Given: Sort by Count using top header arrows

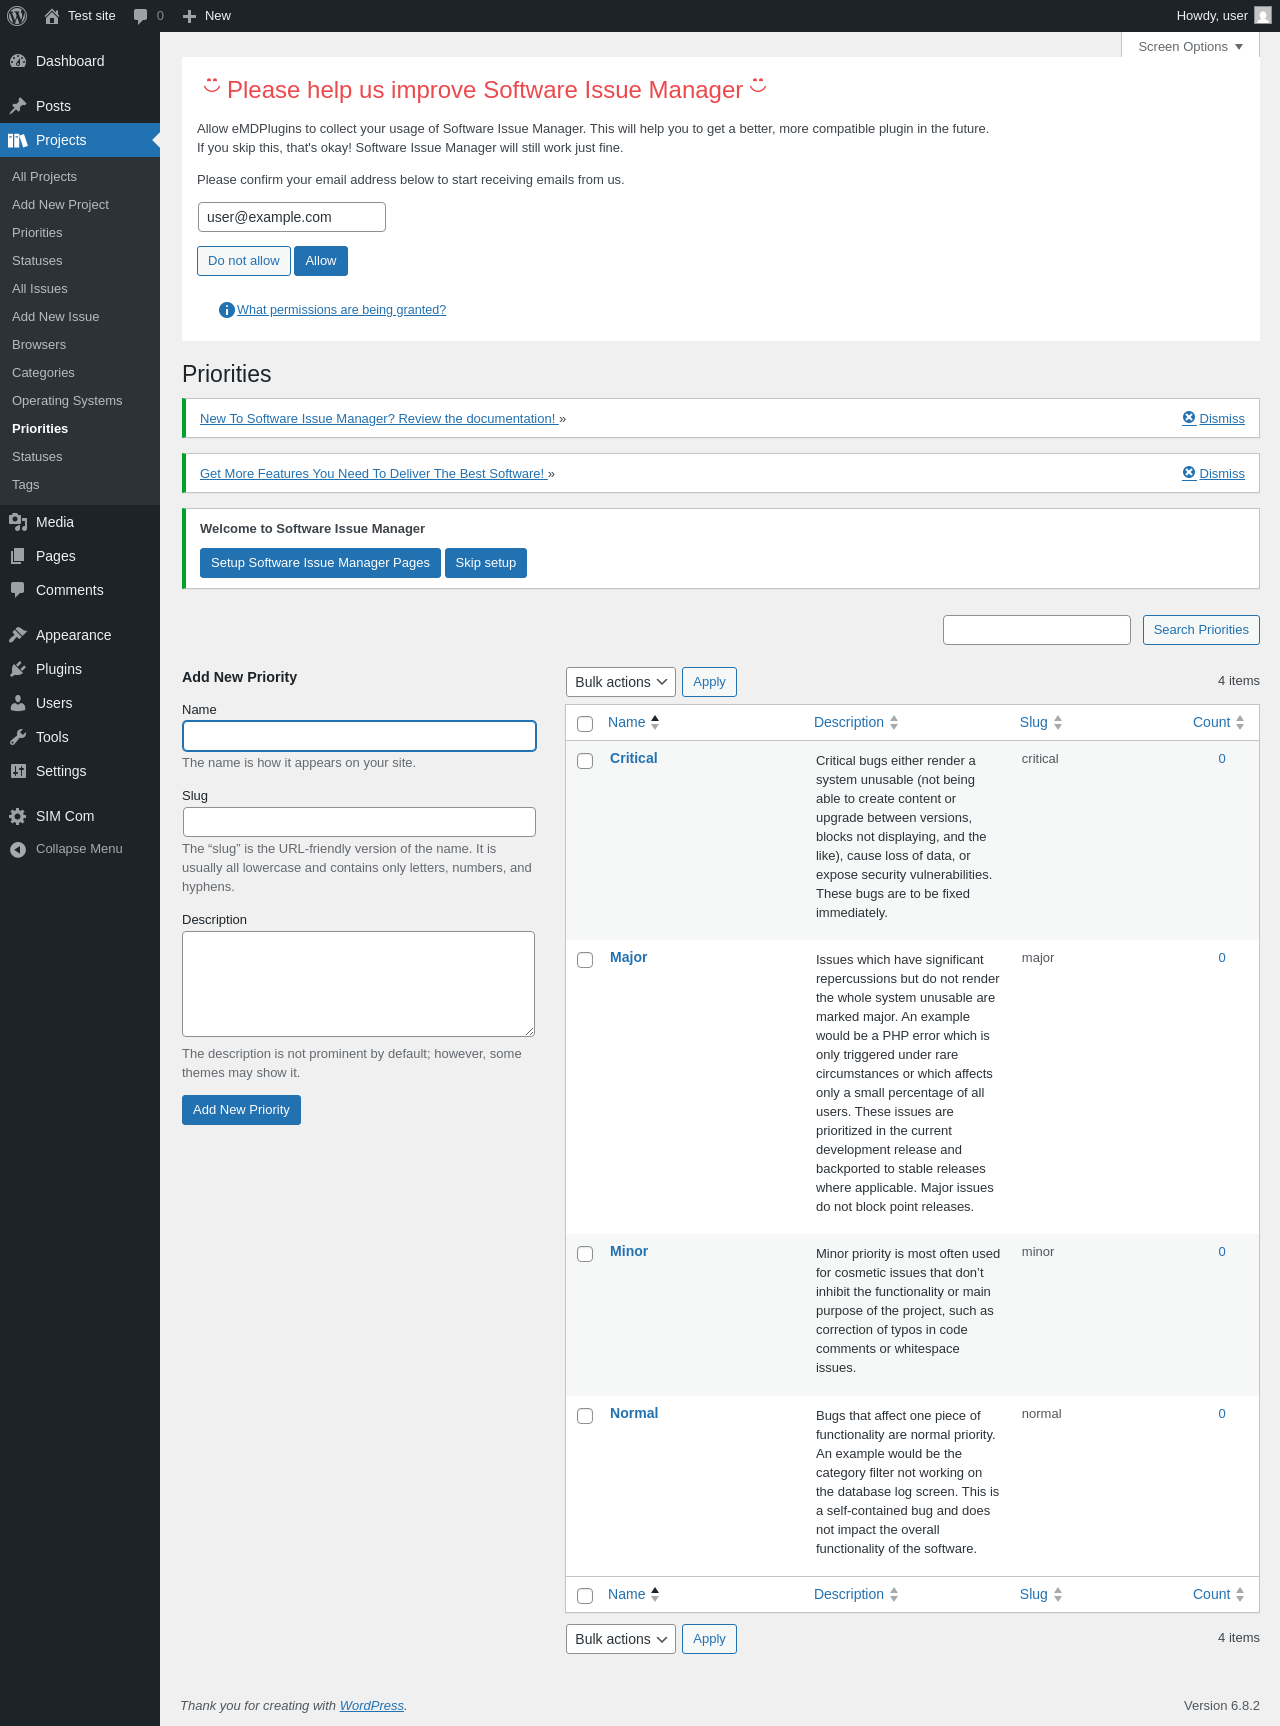Looking at the screenshot, I should pyautogui.click(x=1240, y=722).
